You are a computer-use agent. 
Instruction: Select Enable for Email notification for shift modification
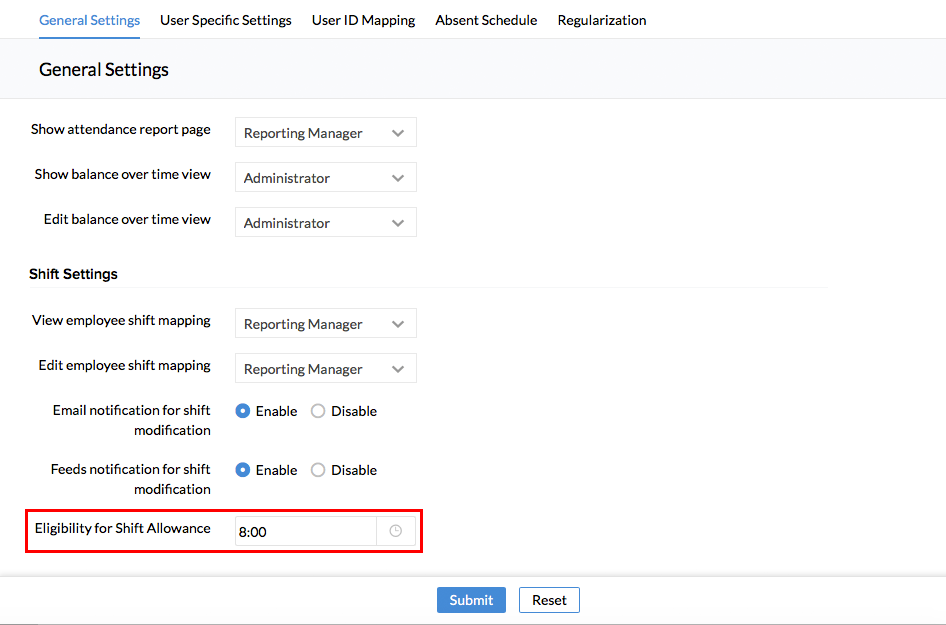pyautogui.click(x=243, y=411)
